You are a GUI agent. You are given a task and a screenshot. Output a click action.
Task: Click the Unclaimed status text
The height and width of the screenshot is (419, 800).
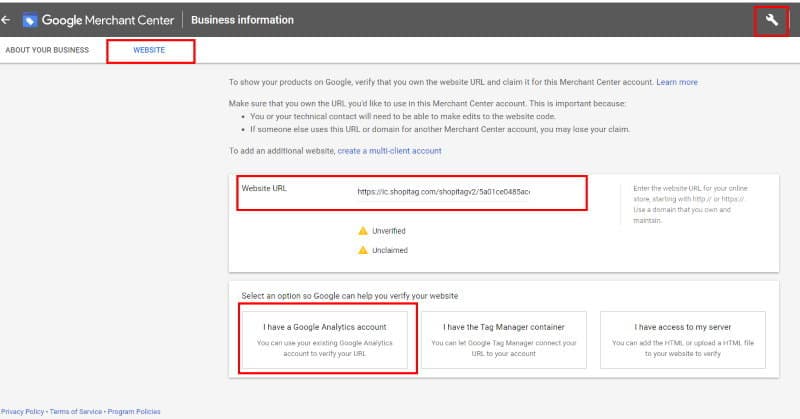[390, 251]
